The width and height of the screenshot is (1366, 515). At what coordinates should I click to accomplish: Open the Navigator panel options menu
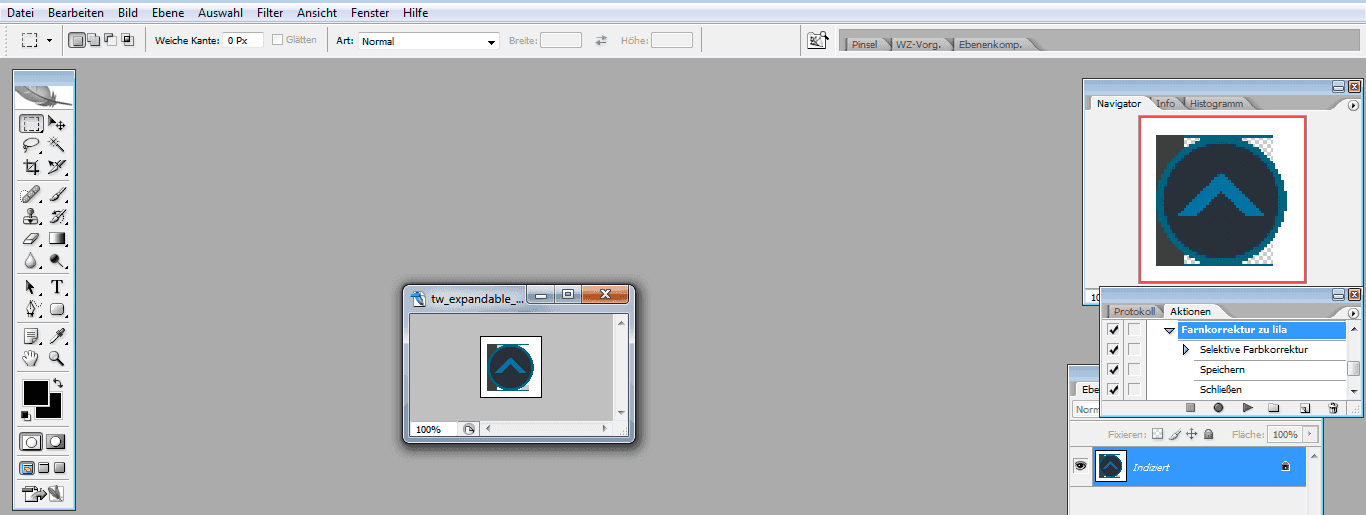point(1353,104)
